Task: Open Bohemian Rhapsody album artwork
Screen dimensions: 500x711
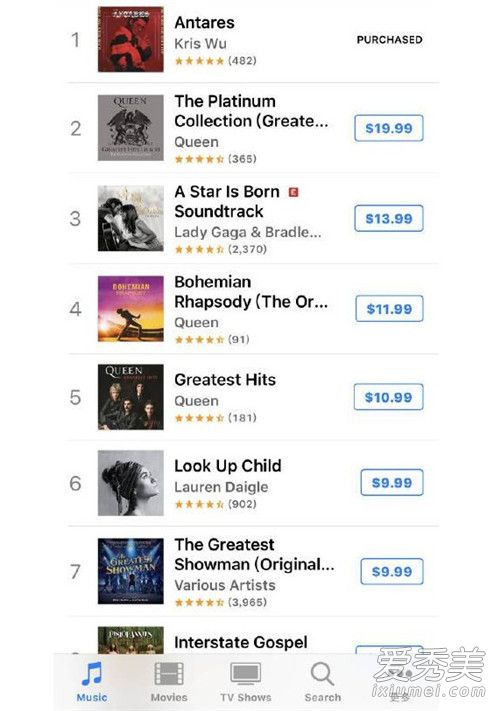Action: pos(131,308)
